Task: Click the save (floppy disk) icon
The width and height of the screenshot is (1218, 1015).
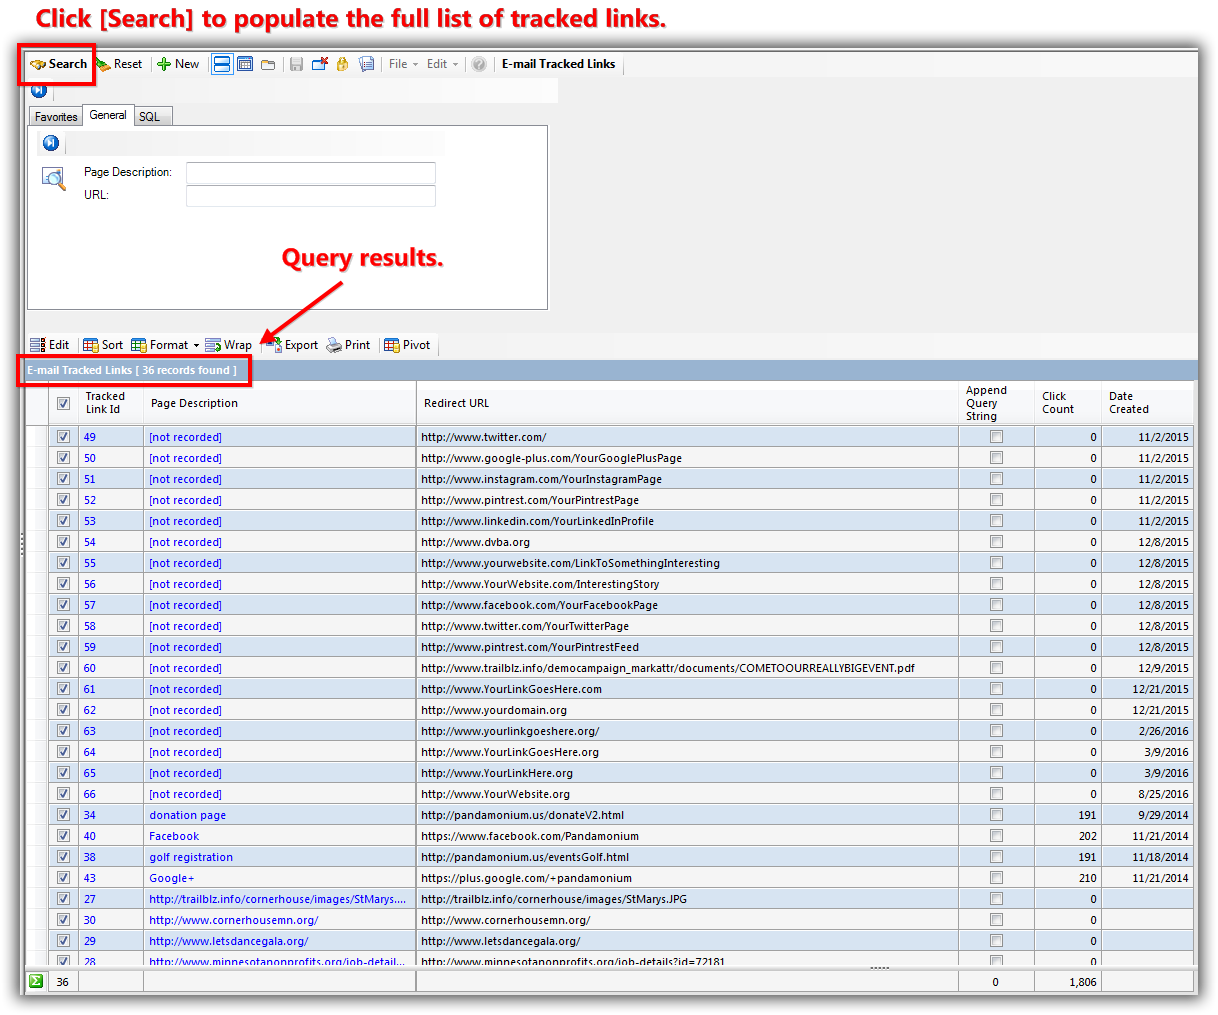Action: [x=296, y=64]
